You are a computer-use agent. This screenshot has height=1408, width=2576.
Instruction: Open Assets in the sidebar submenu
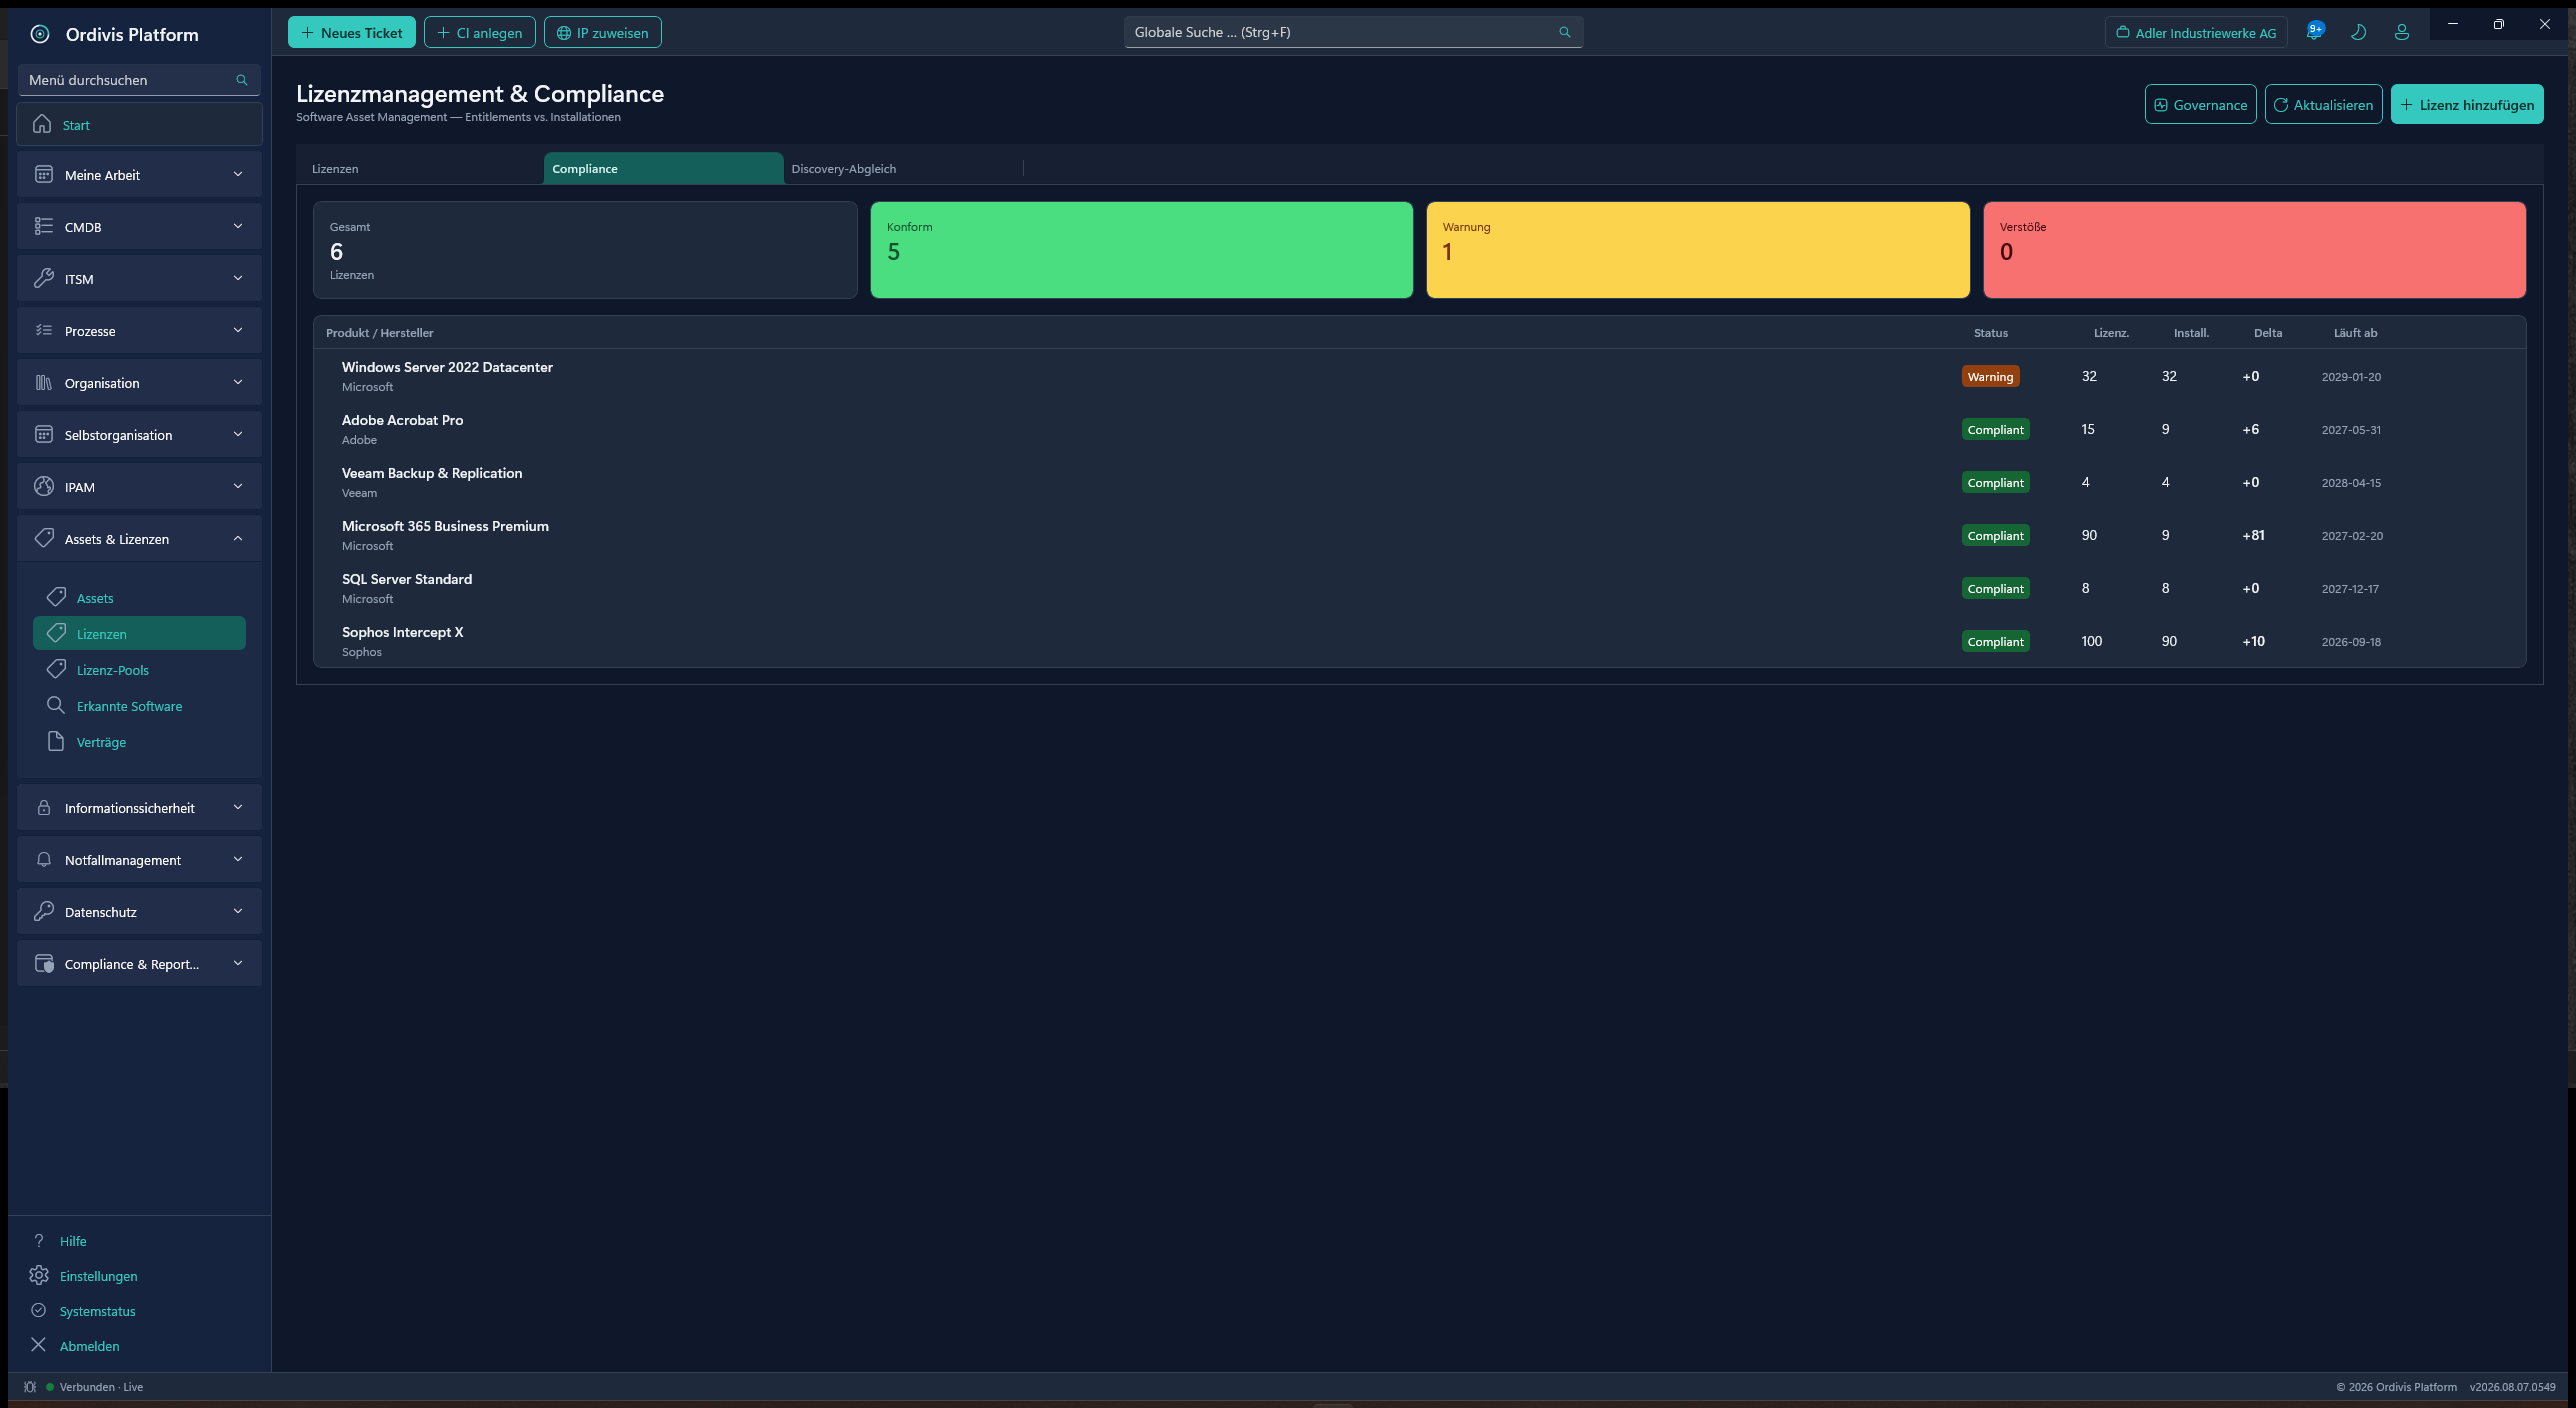tap(139, 598)
